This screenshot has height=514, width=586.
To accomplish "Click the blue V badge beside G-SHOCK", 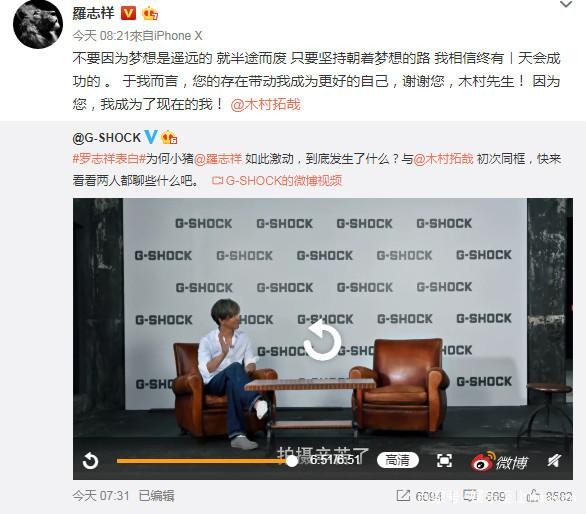I will (x=151, y=137).
